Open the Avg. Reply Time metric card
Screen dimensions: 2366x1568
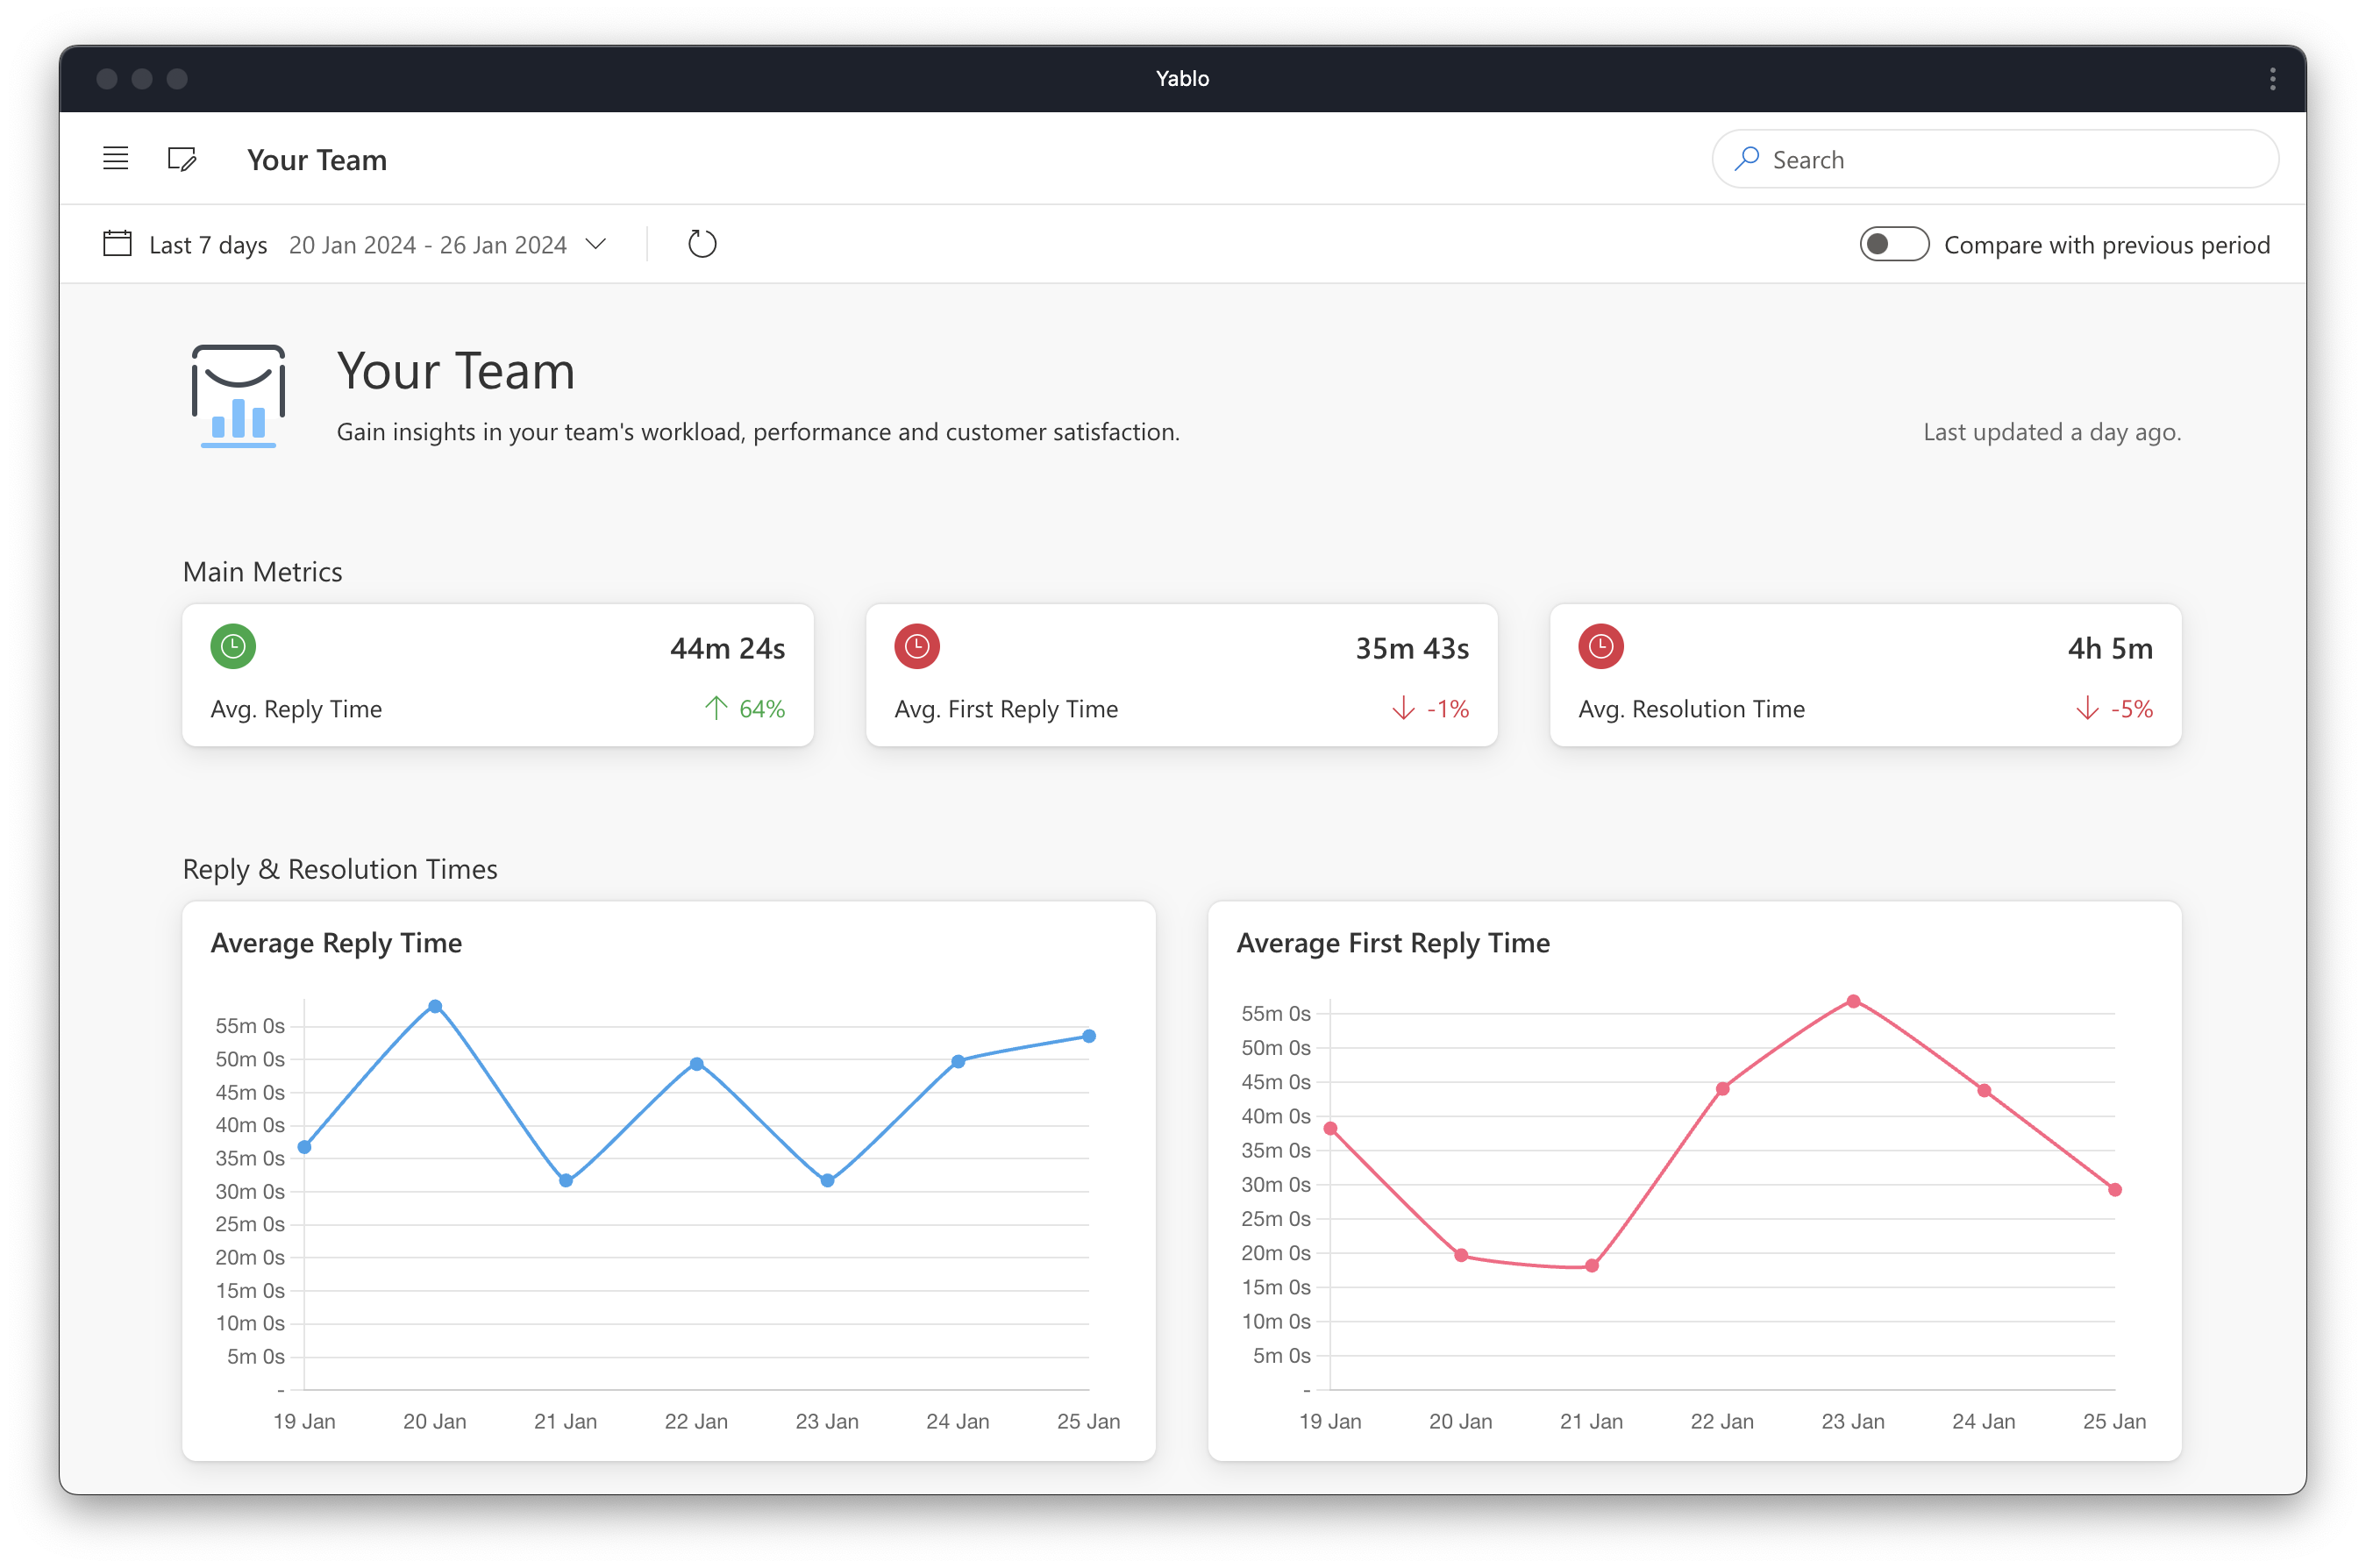coord(497,676)
